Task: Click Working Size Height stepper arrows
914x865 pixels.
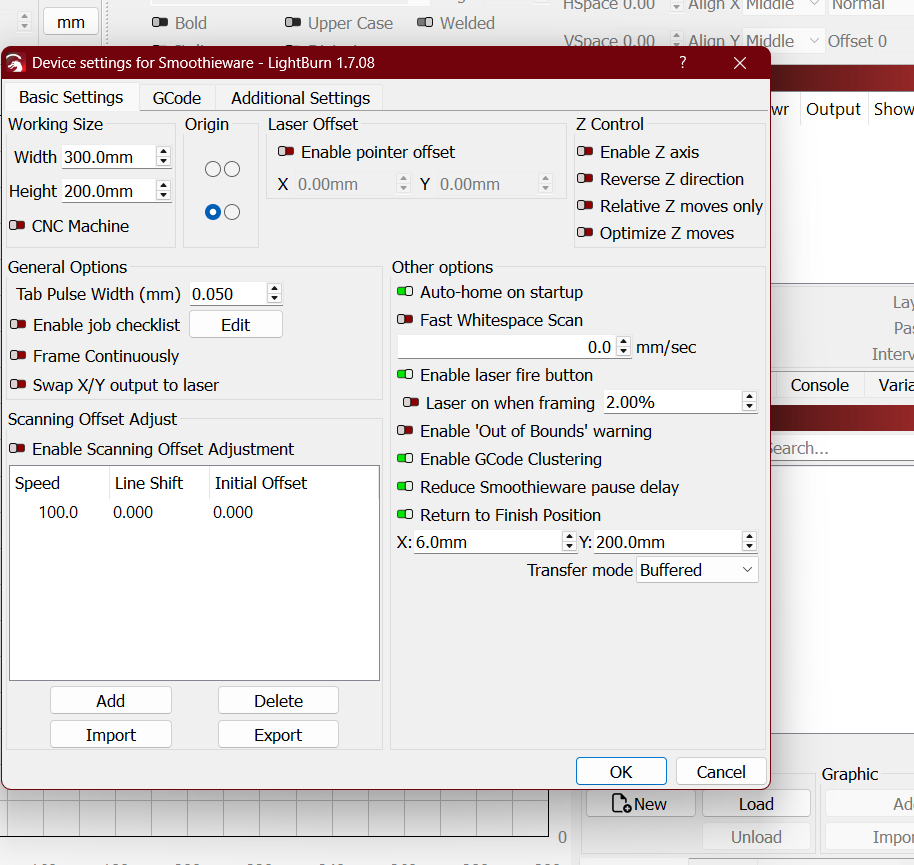Action: pyautogui.click(x=164, y=191)
